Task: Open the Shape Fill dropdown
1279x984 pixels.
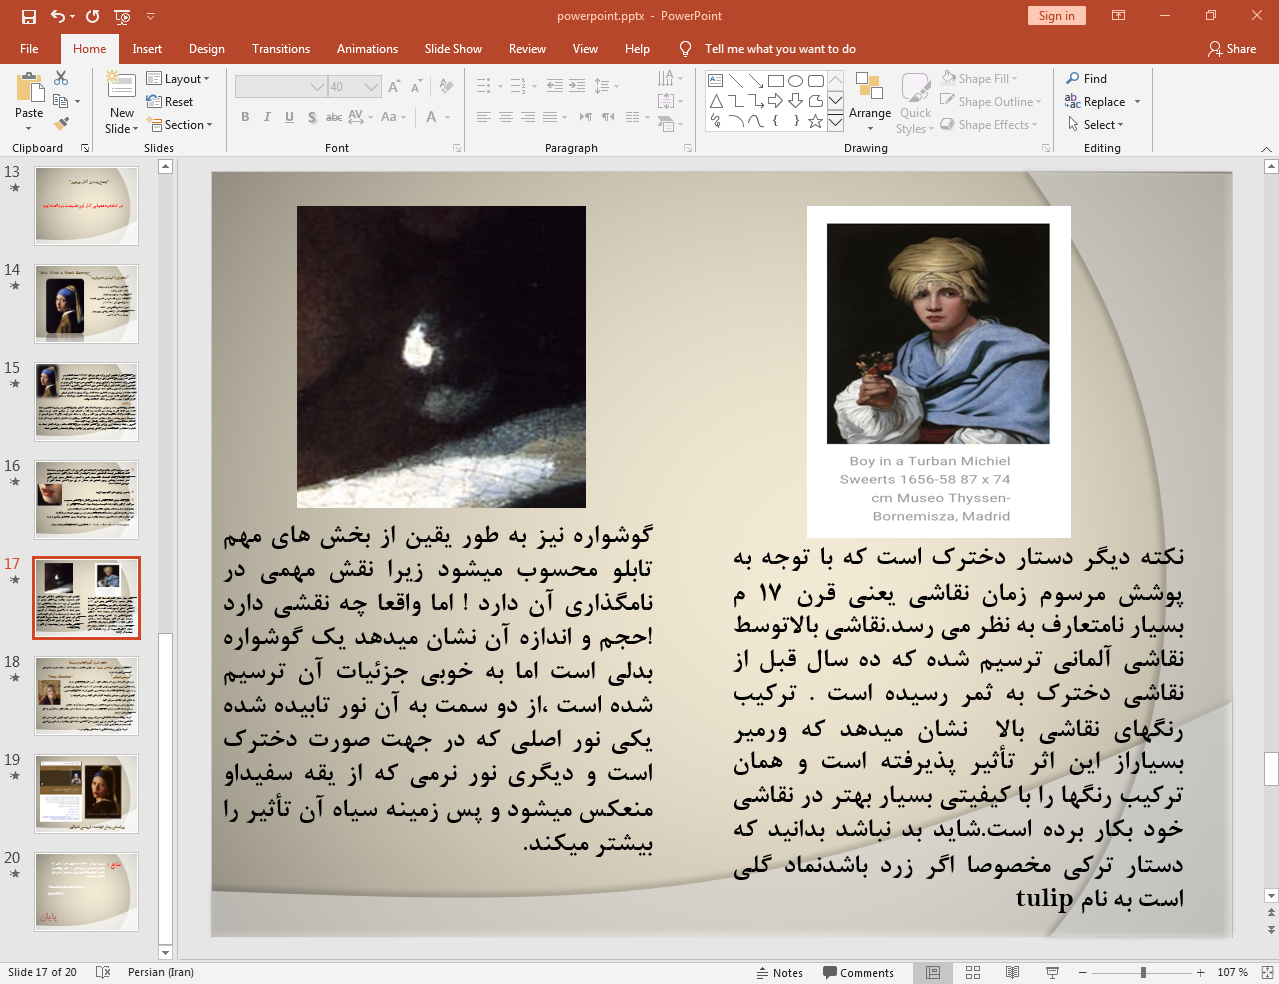Action: tap(979, 78)
